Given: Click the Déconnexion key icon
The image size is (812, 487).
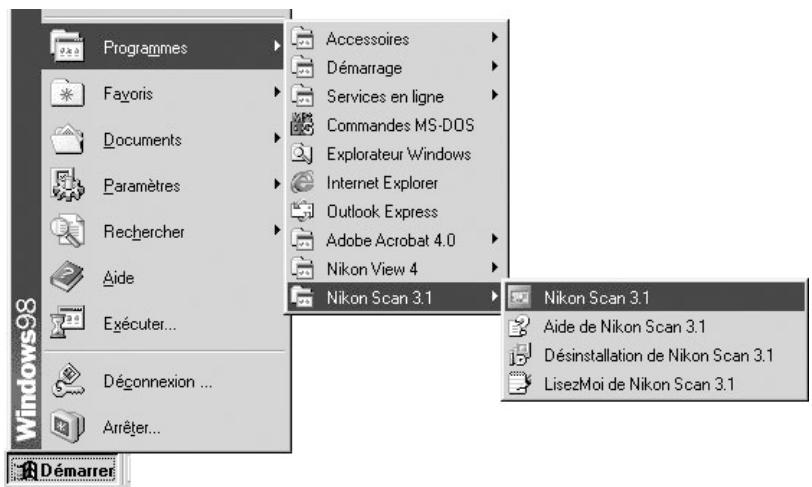Looking at the screenshot, I should [68, 381].
